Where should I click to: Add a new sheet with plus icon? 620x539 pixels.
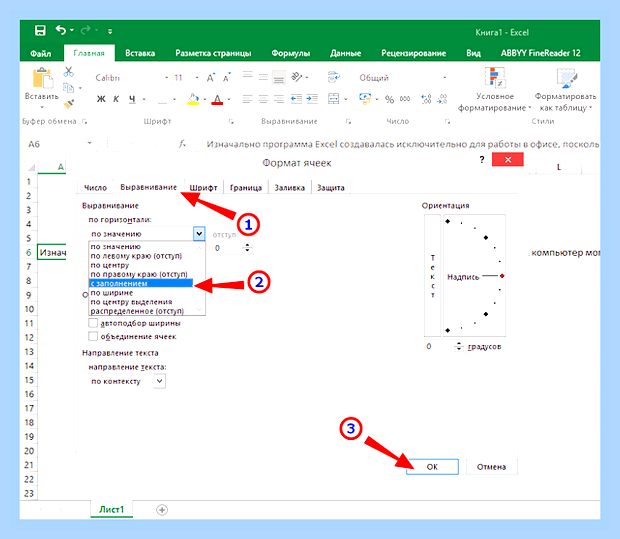click(x=162, y=510)
